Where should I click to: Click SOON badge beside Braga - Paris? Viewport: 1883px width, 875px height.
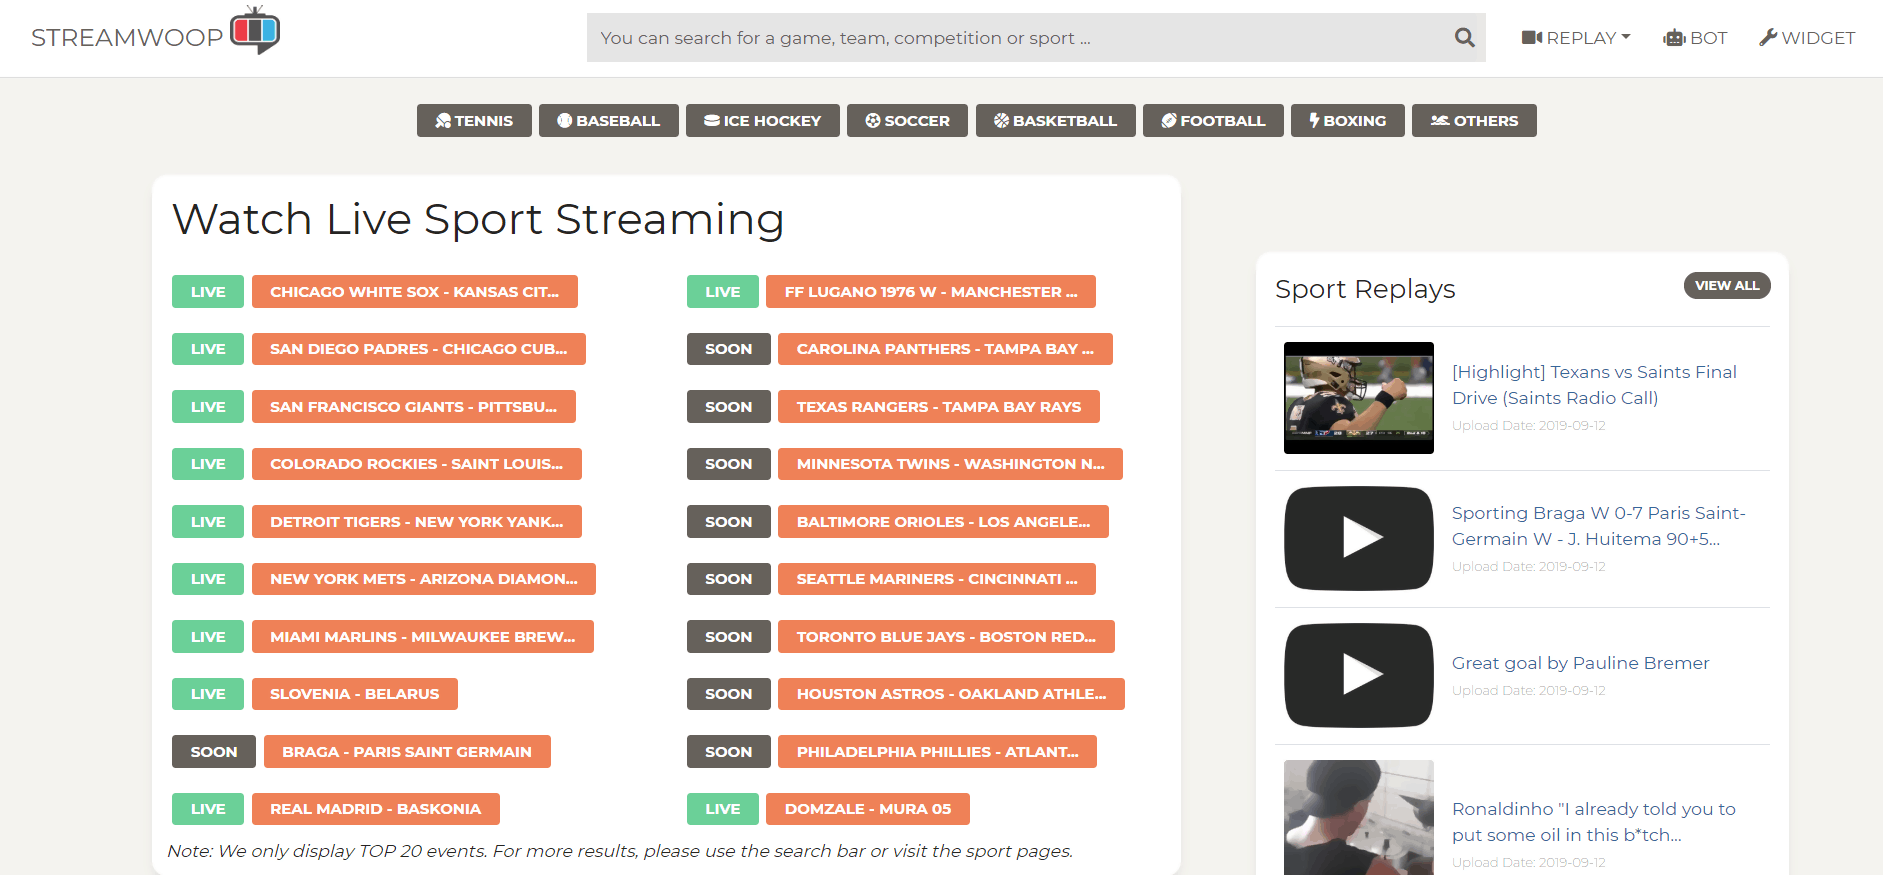(214, 752)
